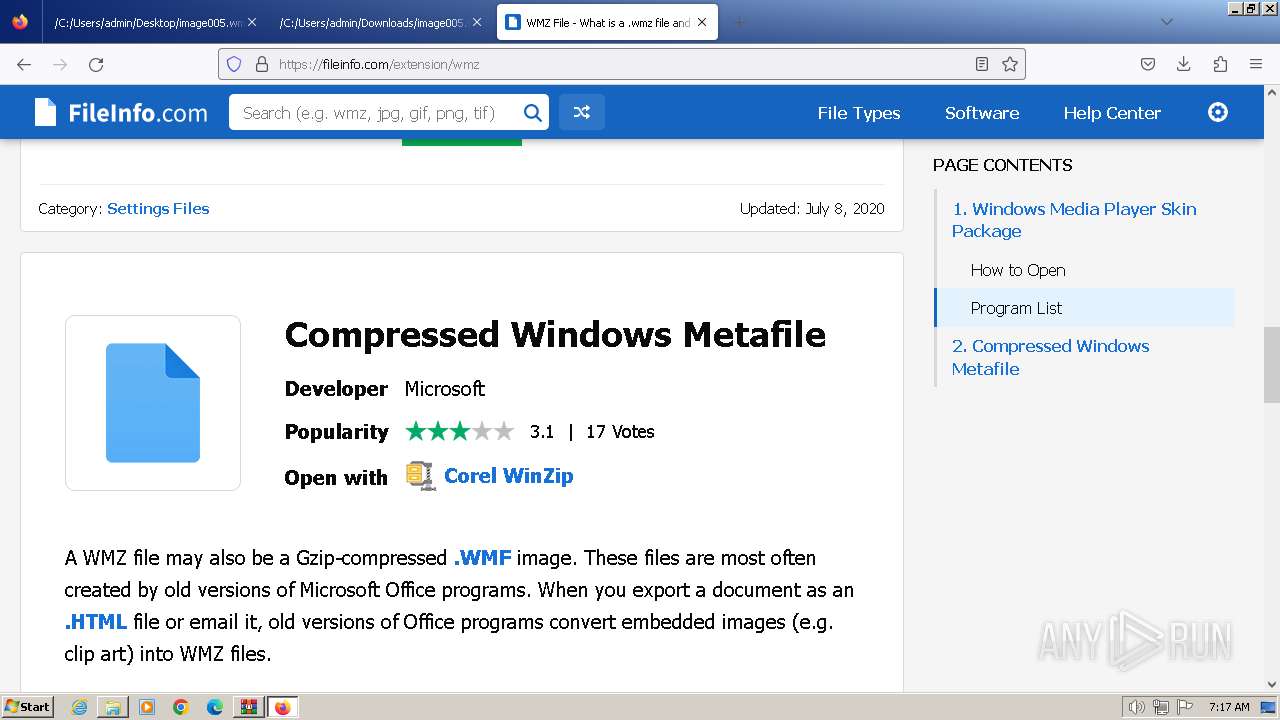Image resolution: width=1280 pixels, height=720 pixels.
Task: Click the popularity star rating
Action: tap(459, 432)
